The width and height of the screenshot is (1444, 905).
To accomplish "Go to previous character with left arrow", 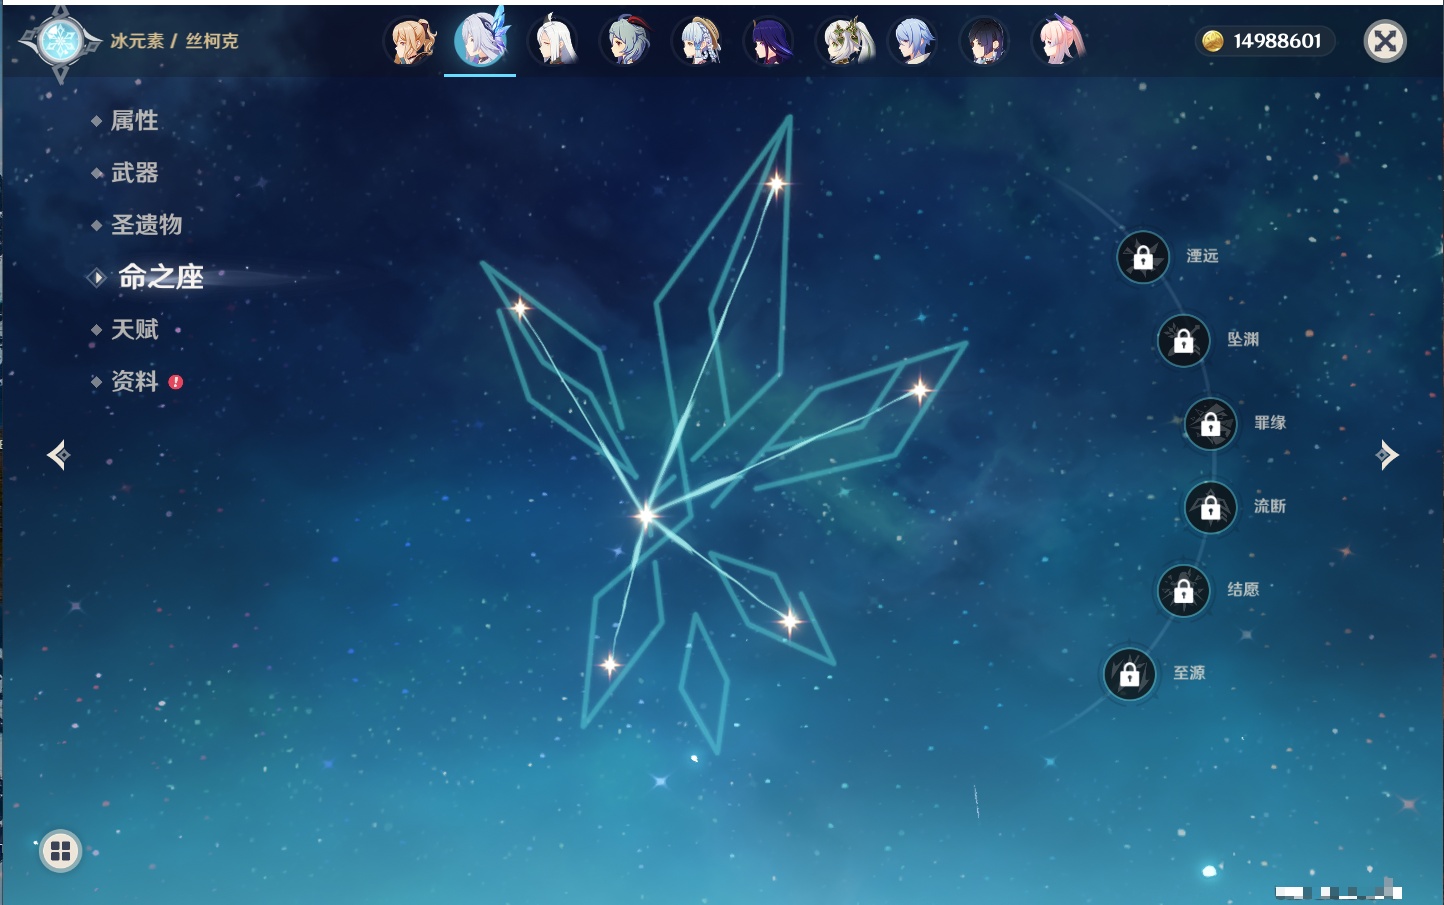I will (x=58, y=455).
